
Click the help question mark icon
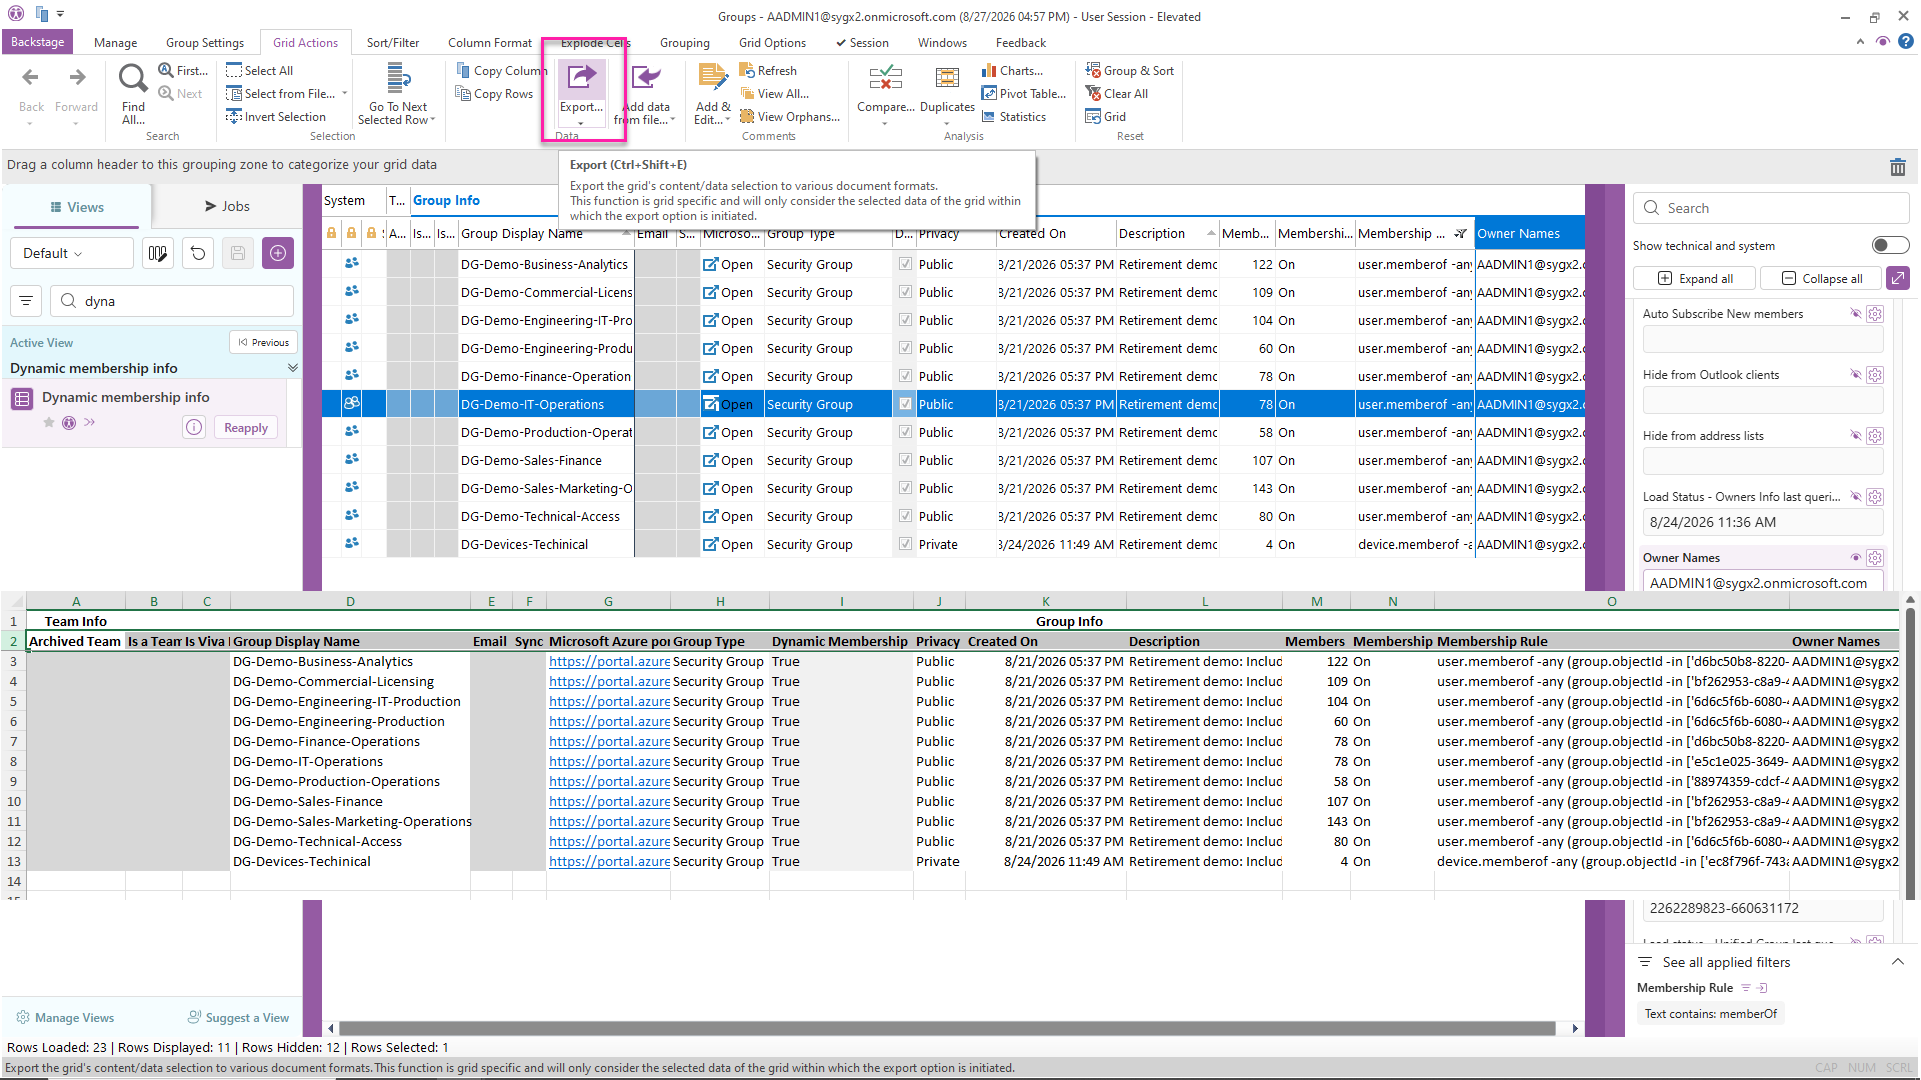tap(1906, 41)
